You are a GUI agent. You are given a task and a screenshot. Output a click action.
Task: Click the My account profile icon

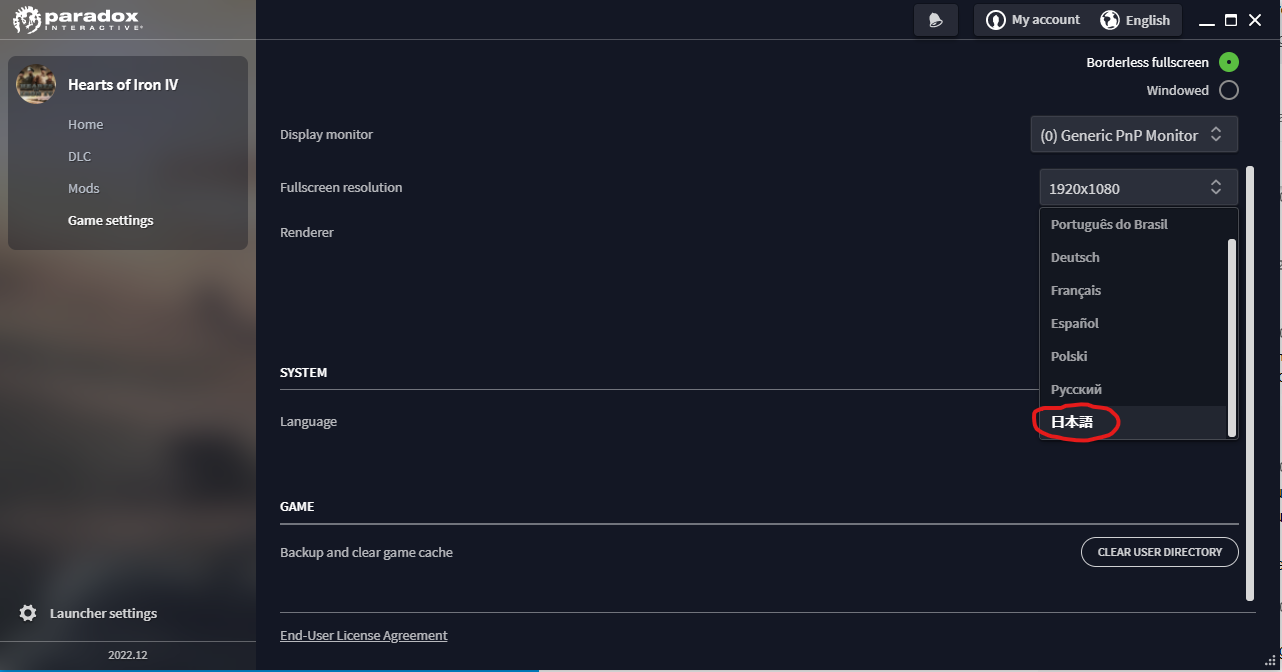tap(995, 20)
